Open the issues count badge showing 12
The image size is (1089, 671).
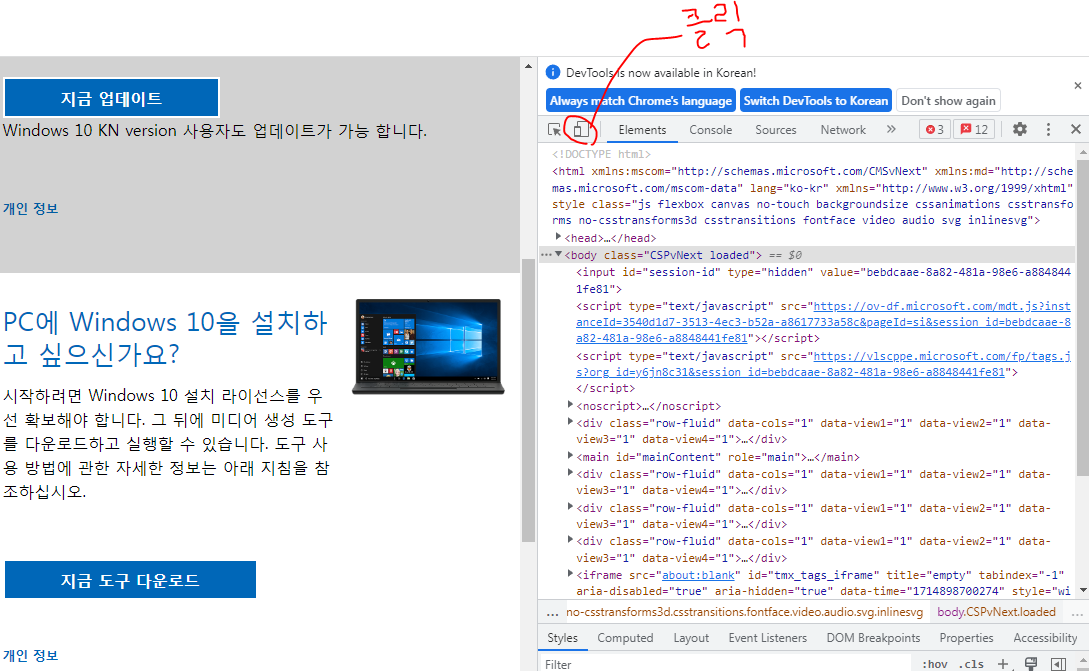(x=974, y=129)
